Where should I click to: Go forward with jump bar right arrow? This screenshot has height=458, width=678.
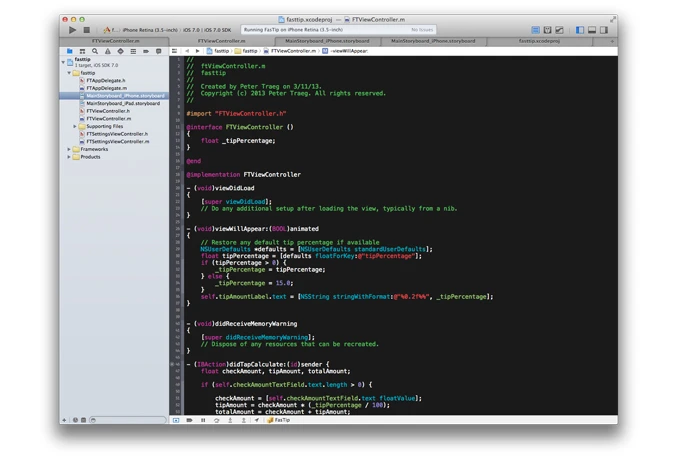click(197, 51)
